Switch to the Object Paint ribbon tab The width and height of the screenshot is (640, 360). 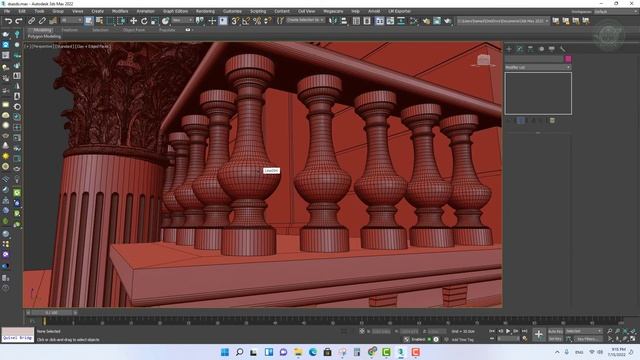(134, 30)
